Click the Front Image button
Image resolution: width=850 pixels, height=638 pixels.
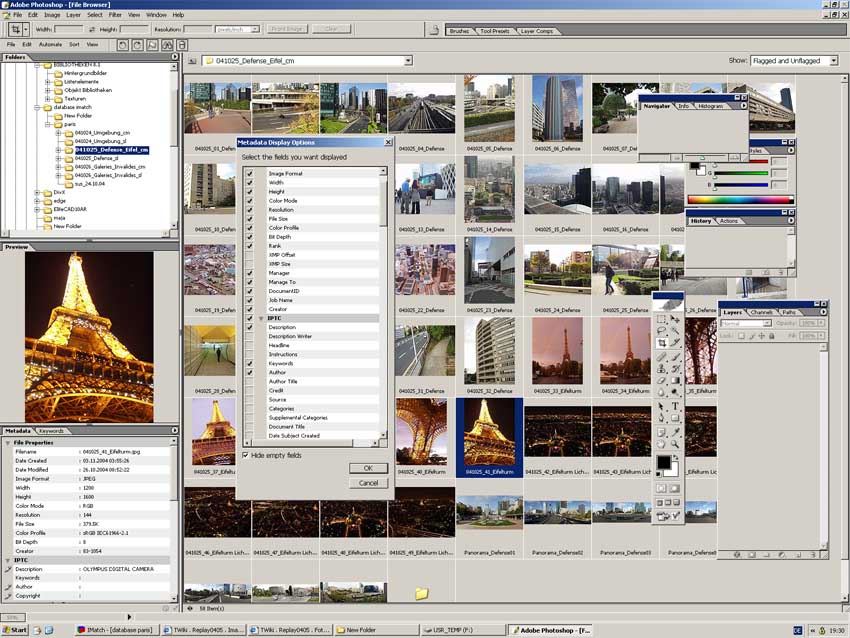[287, 29]
